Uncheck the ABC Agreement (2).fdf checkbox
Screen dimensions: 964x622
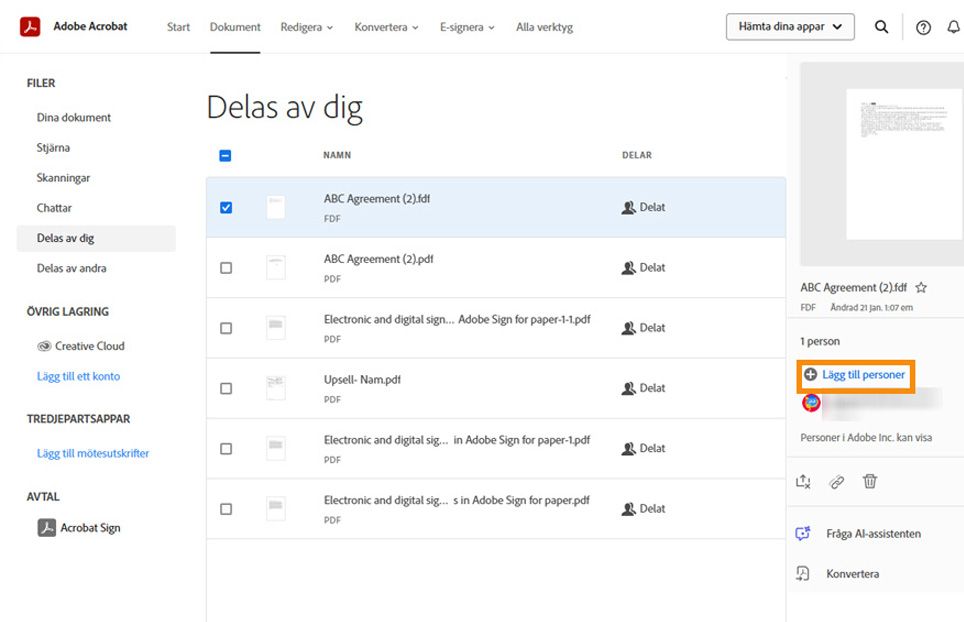[x=227, y=207]
